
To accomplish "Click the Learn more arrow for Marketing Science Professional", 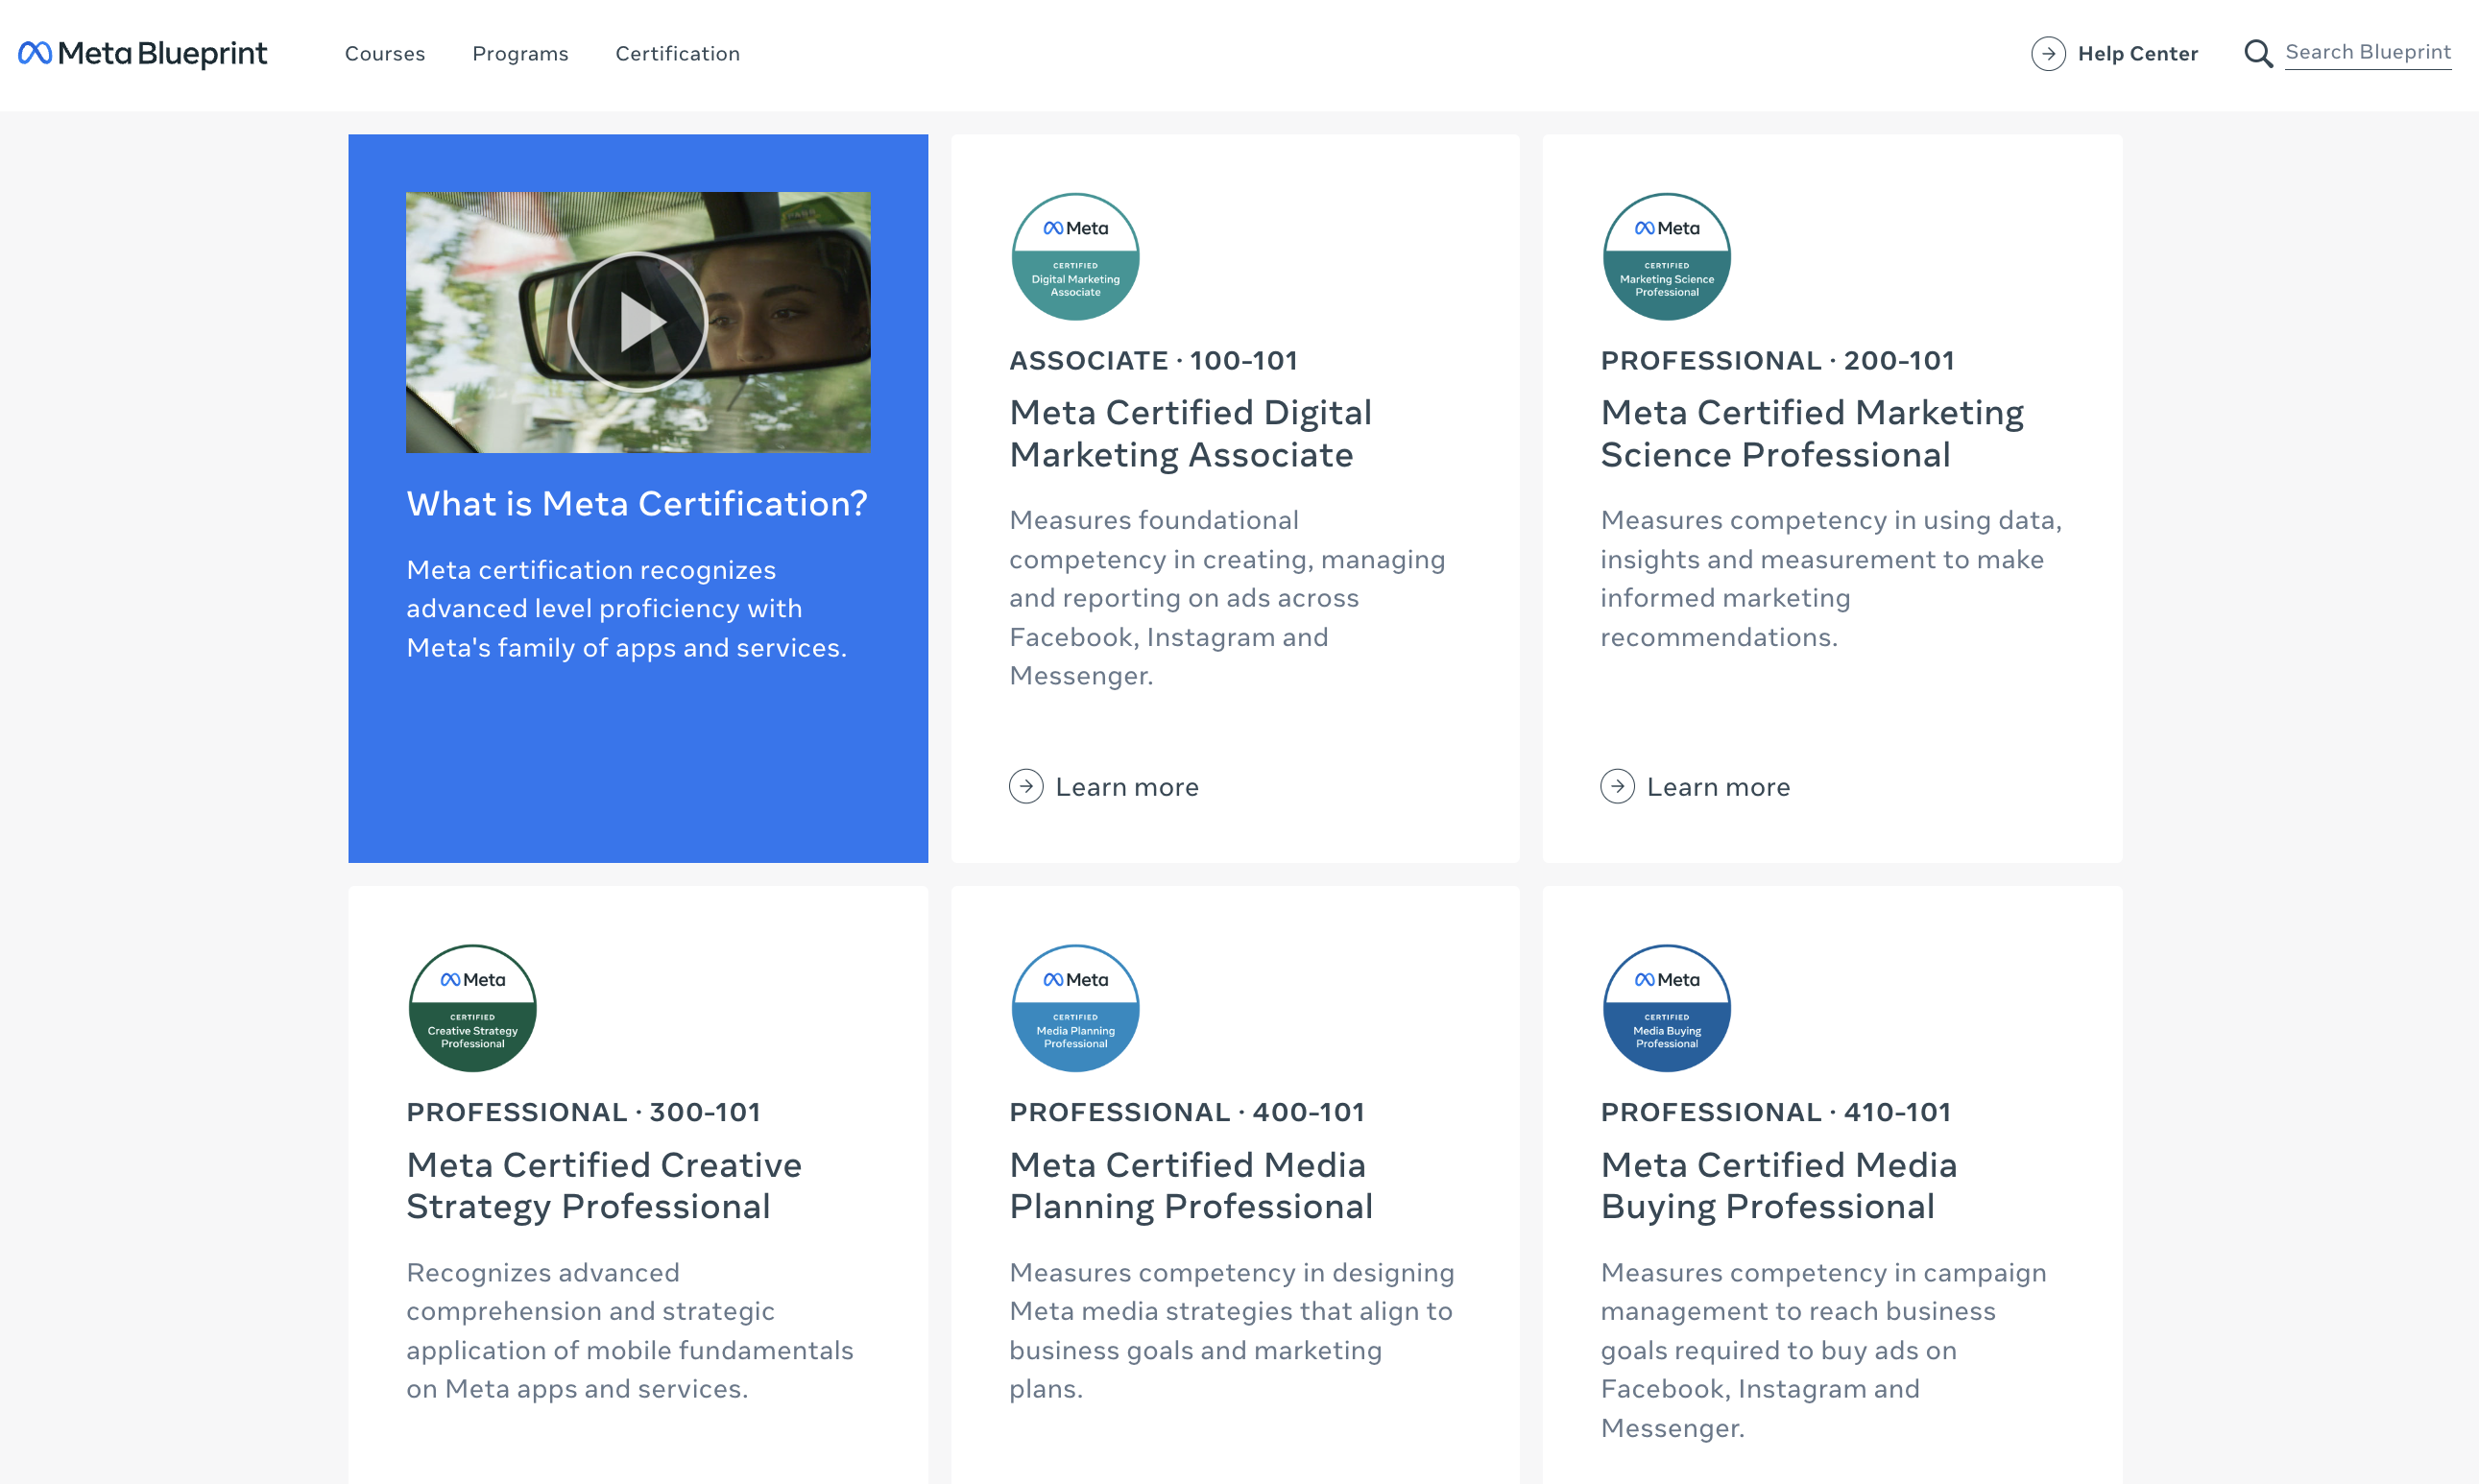I will [1617, 786].
